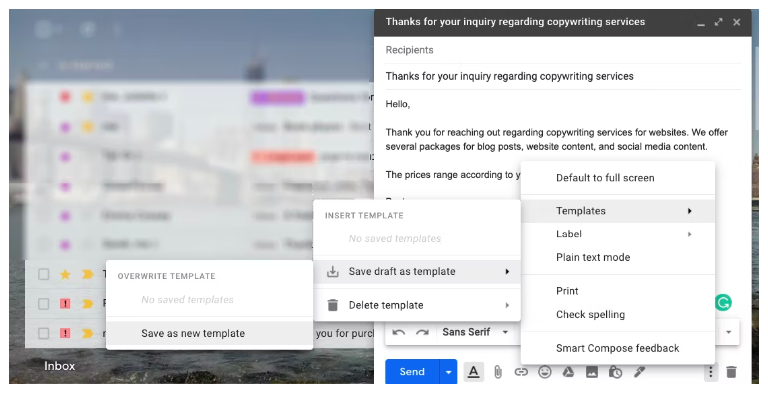This screenshot has height=394, width=768.
Task: Click red exclamation icon in last inbox row
Action: [65, 333]
